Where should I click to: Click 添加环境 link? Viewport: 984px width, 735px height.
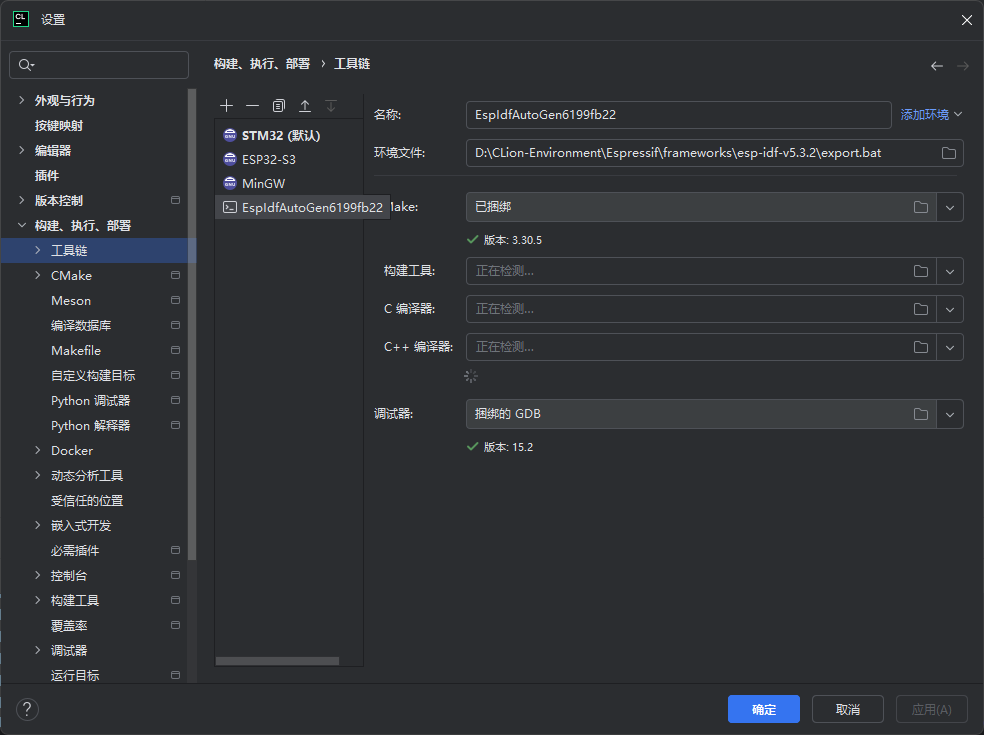pyautogui.click(x=931, y=115)
